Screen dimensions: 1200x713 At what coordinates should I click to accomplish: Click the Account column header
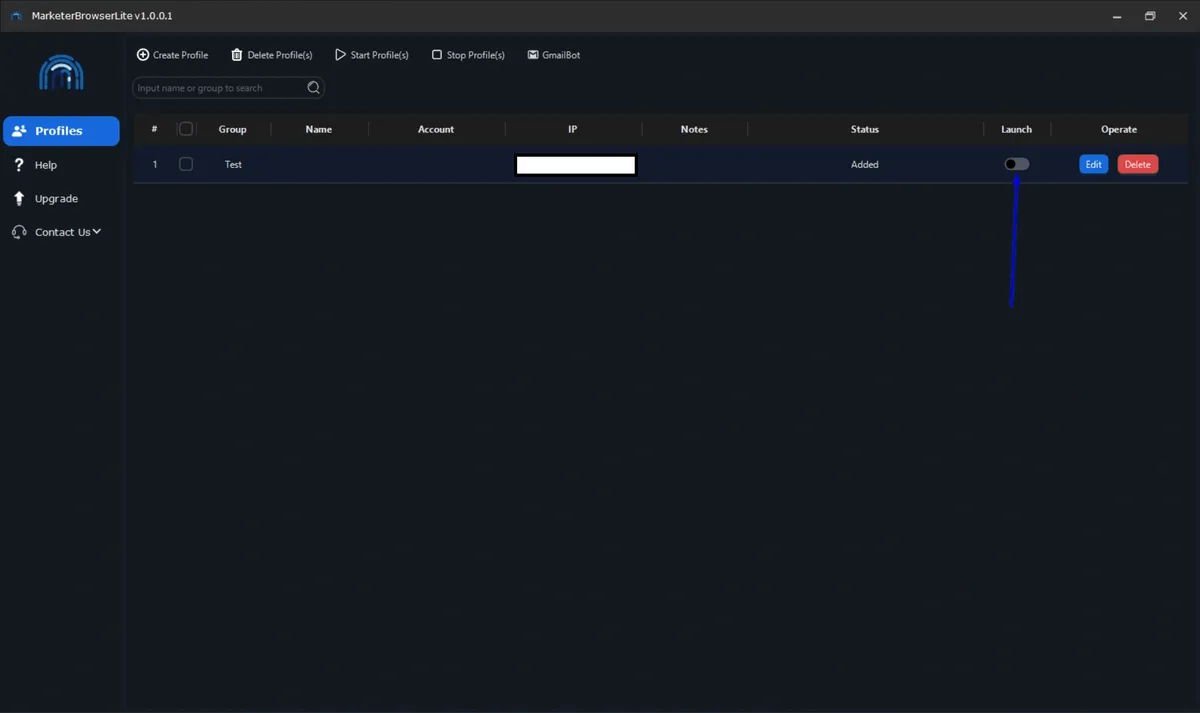click(x=436, y=129)
